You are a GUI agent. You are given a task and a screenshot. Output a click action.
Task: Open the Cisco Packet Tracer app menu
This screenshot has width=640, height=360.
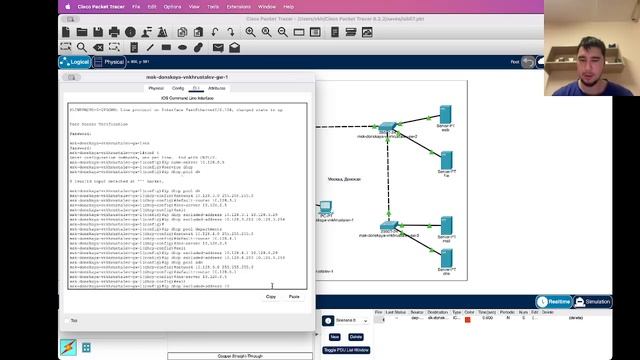[x=101, y=7]
